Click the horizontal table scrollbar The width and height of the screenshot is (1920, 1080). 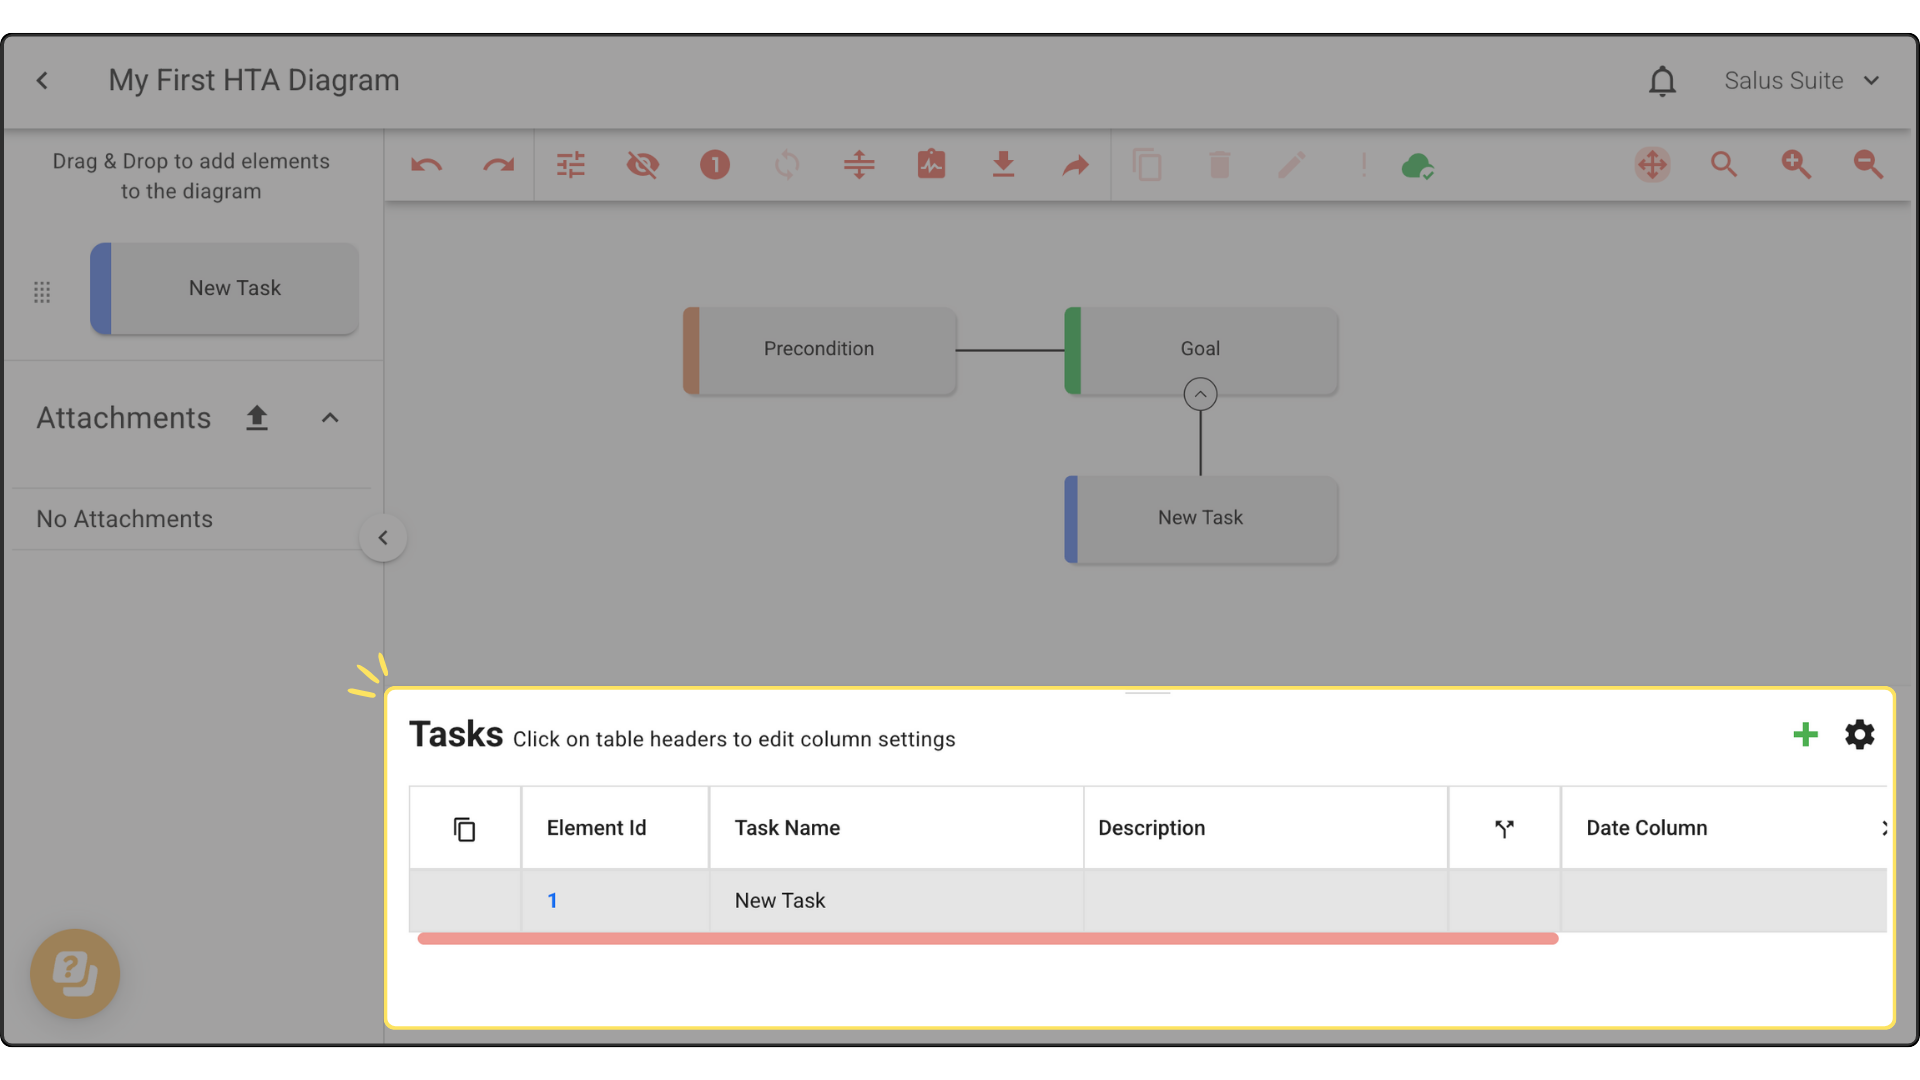(x=987, y=939)
